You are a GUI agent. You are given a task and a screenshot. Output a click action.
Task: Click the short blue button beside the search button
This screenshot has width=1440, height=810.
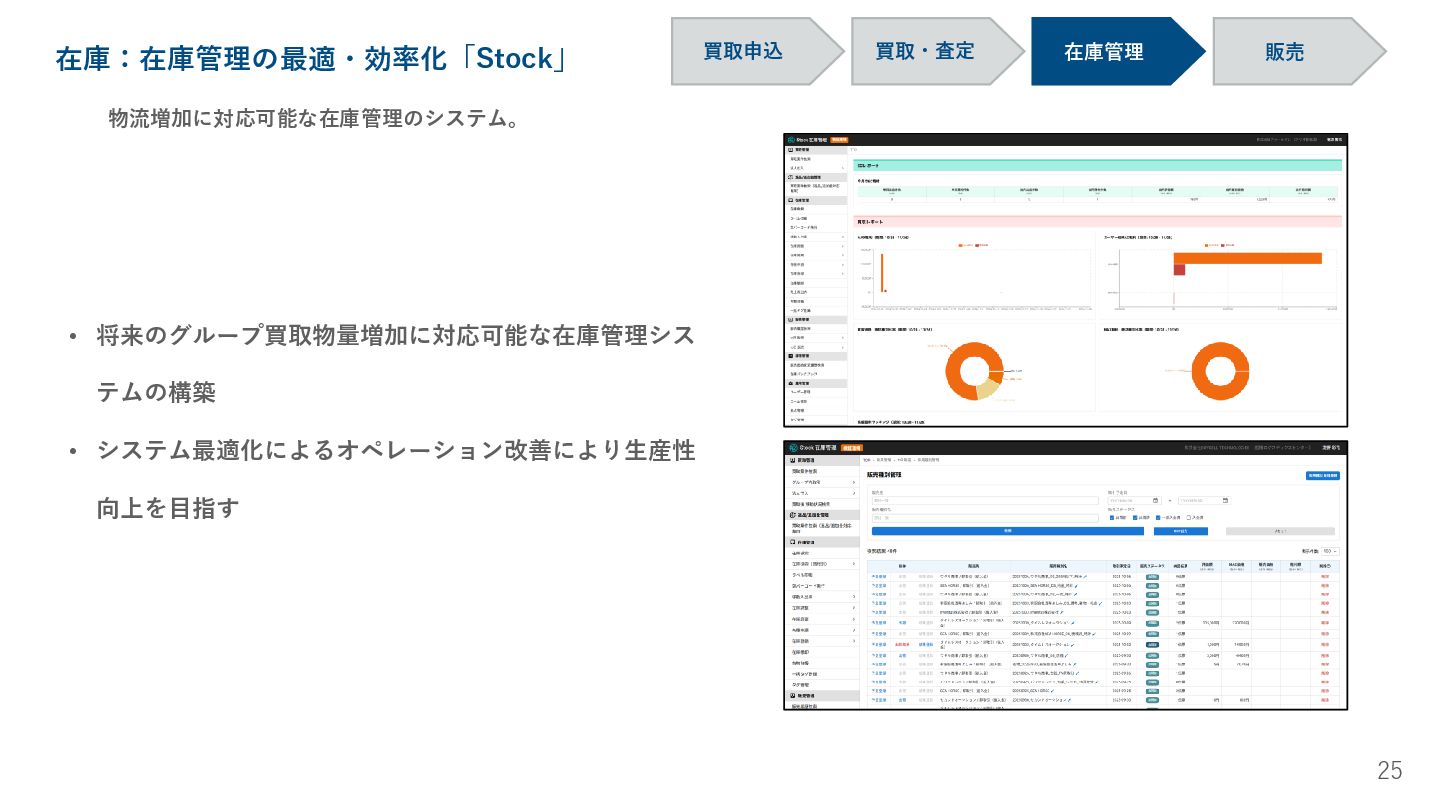point(1181,531)
